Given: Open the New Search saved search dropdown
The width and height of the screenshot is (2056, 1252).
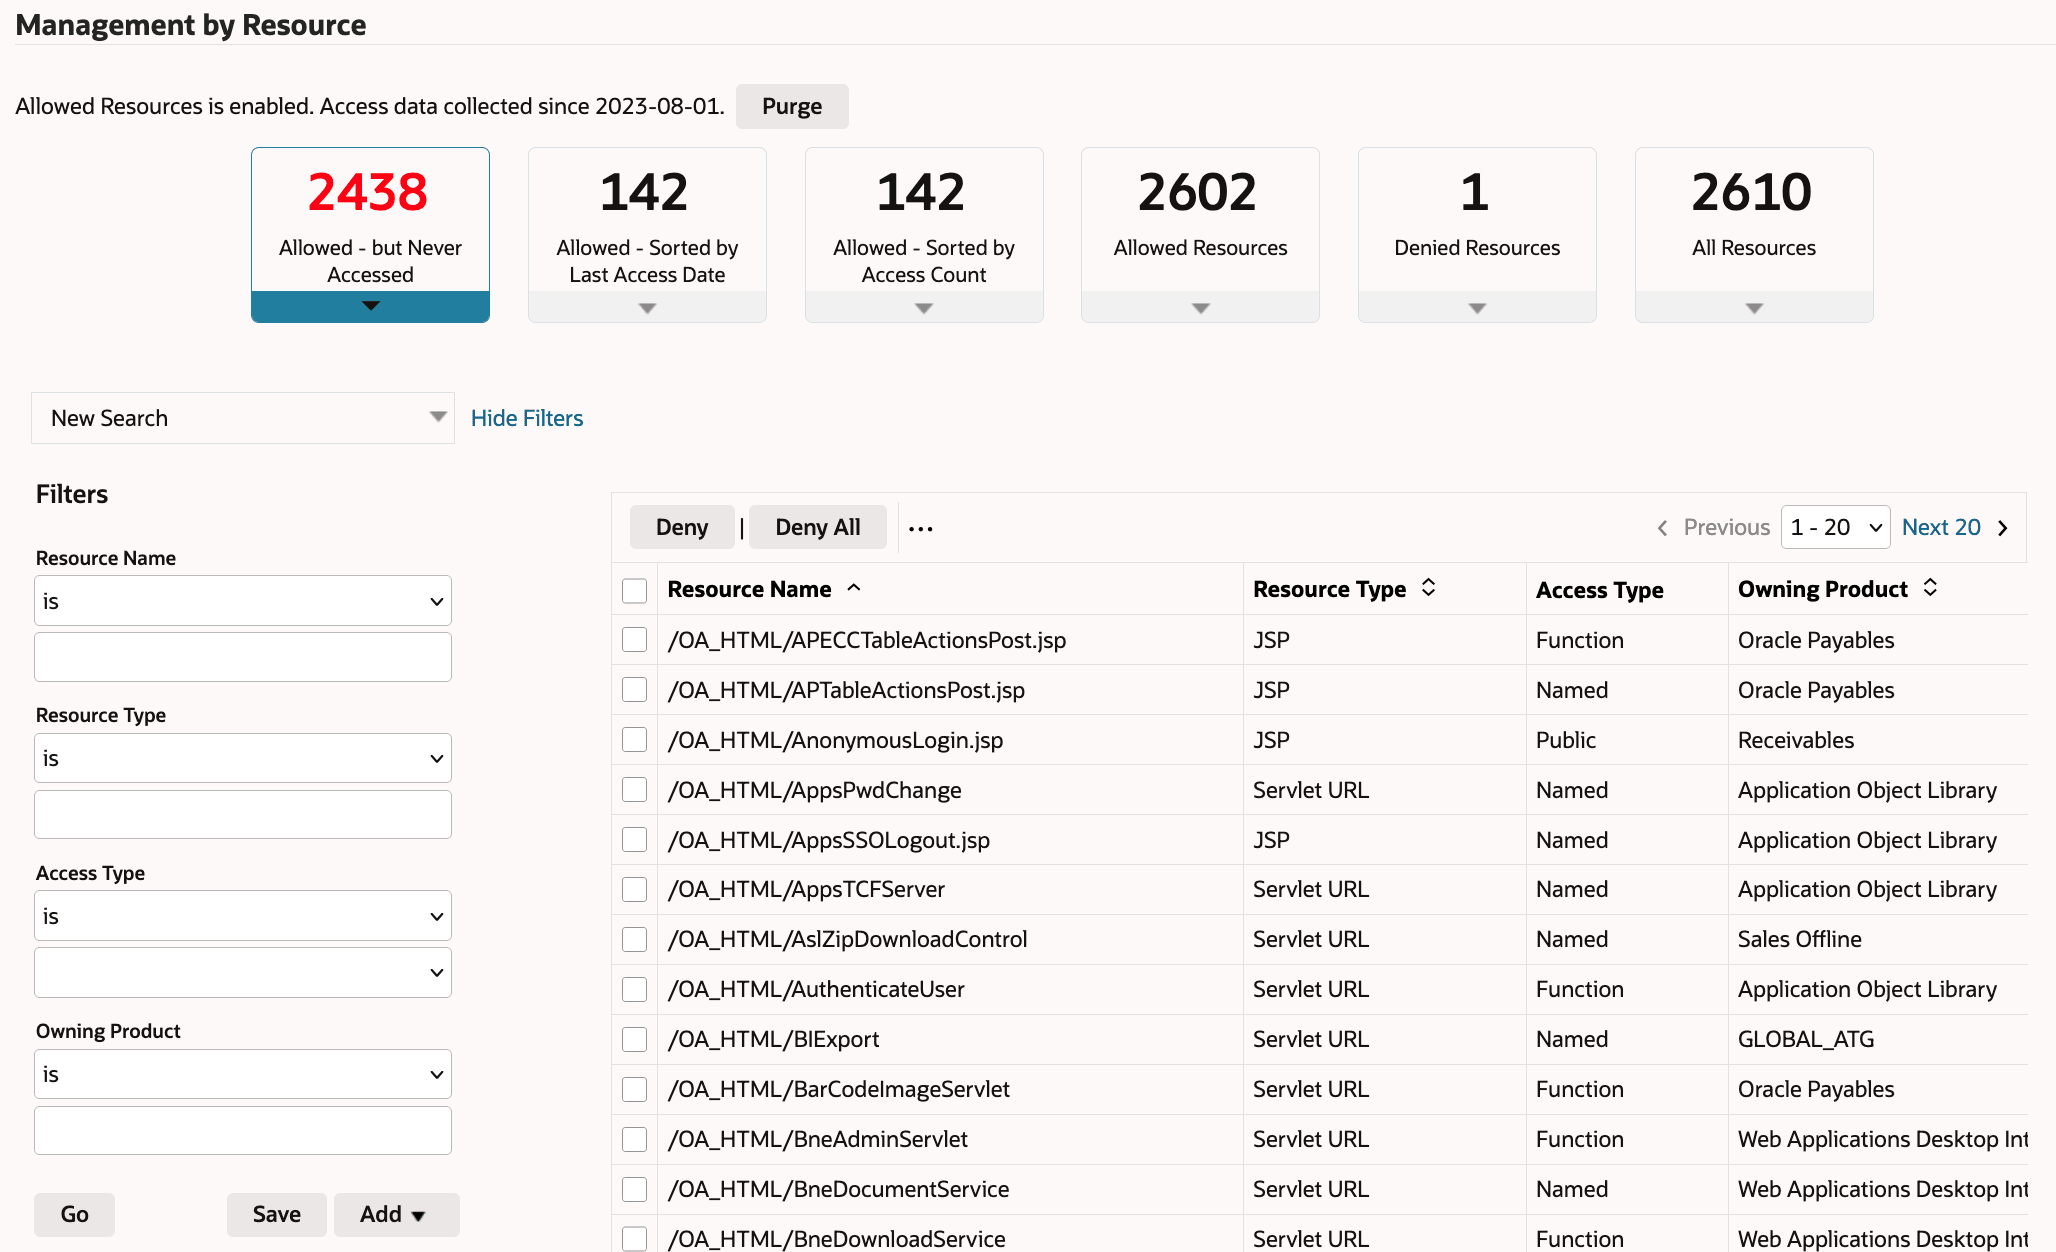Looking at the screenshot, I should (x=243, y=418).
